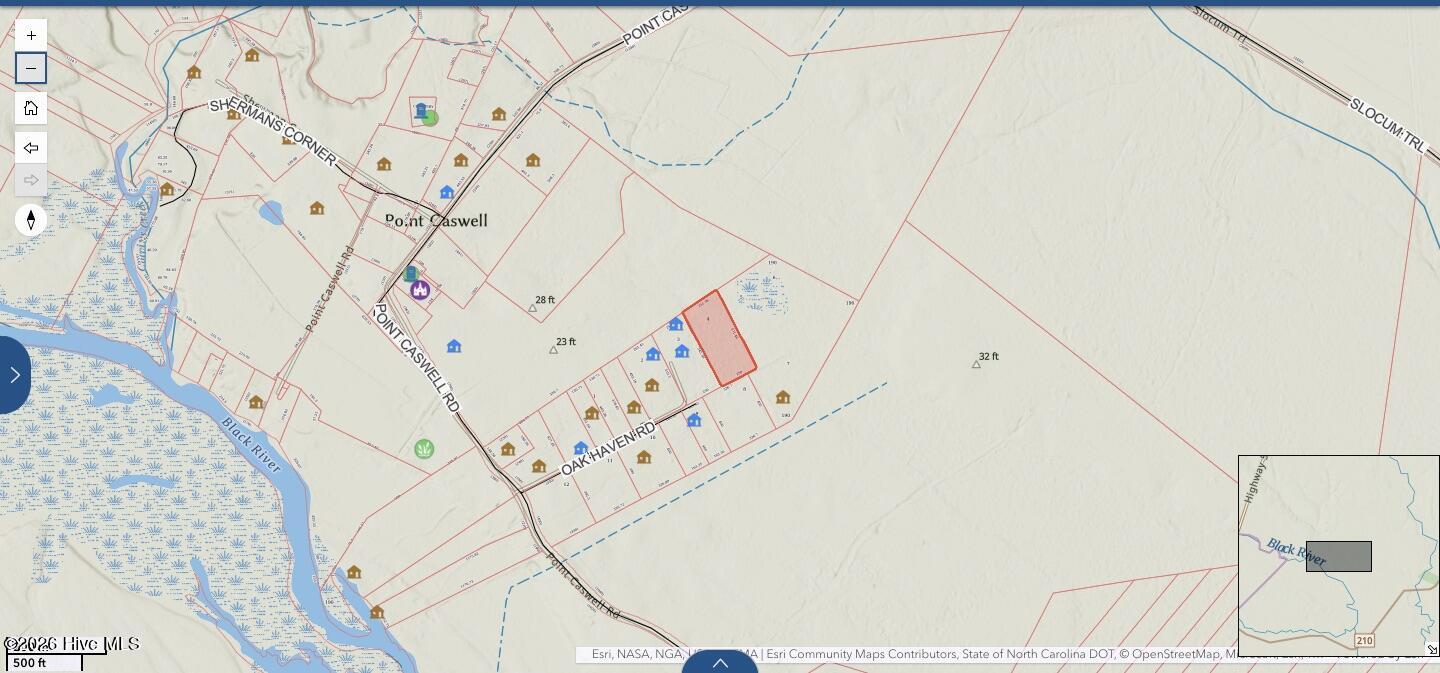Click the blue building icon above the church
The width and height of the screenshot is (1440, 673).
[410, 273]
